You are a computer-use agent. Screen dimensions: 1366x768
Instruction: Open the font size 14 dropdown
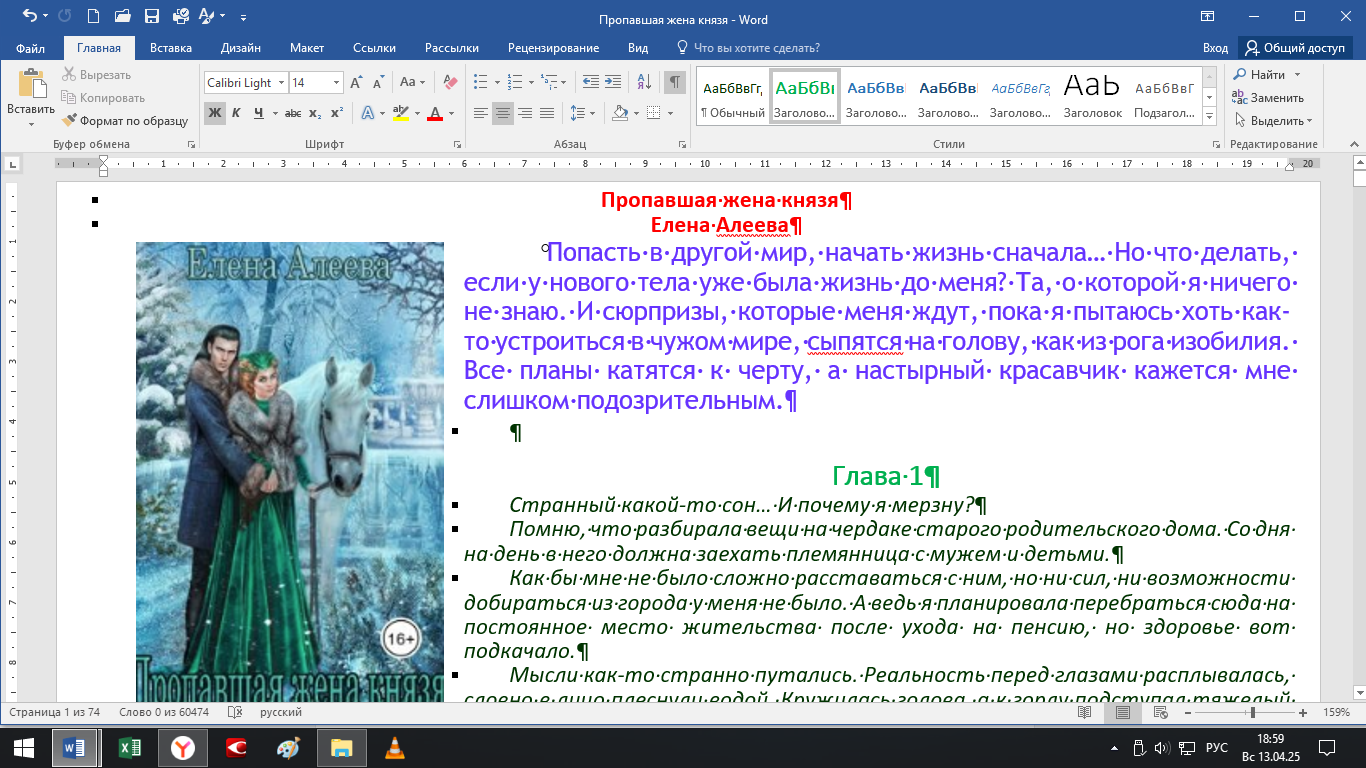click(x=336, y=83)
